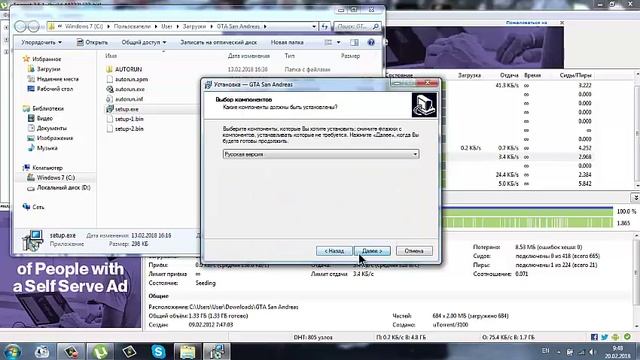Image resolution: width=640 pixels, height=360 pixels.
Task: Click GTA San Andreas in address breadcrumb
Action: click(x=238, y=27)
